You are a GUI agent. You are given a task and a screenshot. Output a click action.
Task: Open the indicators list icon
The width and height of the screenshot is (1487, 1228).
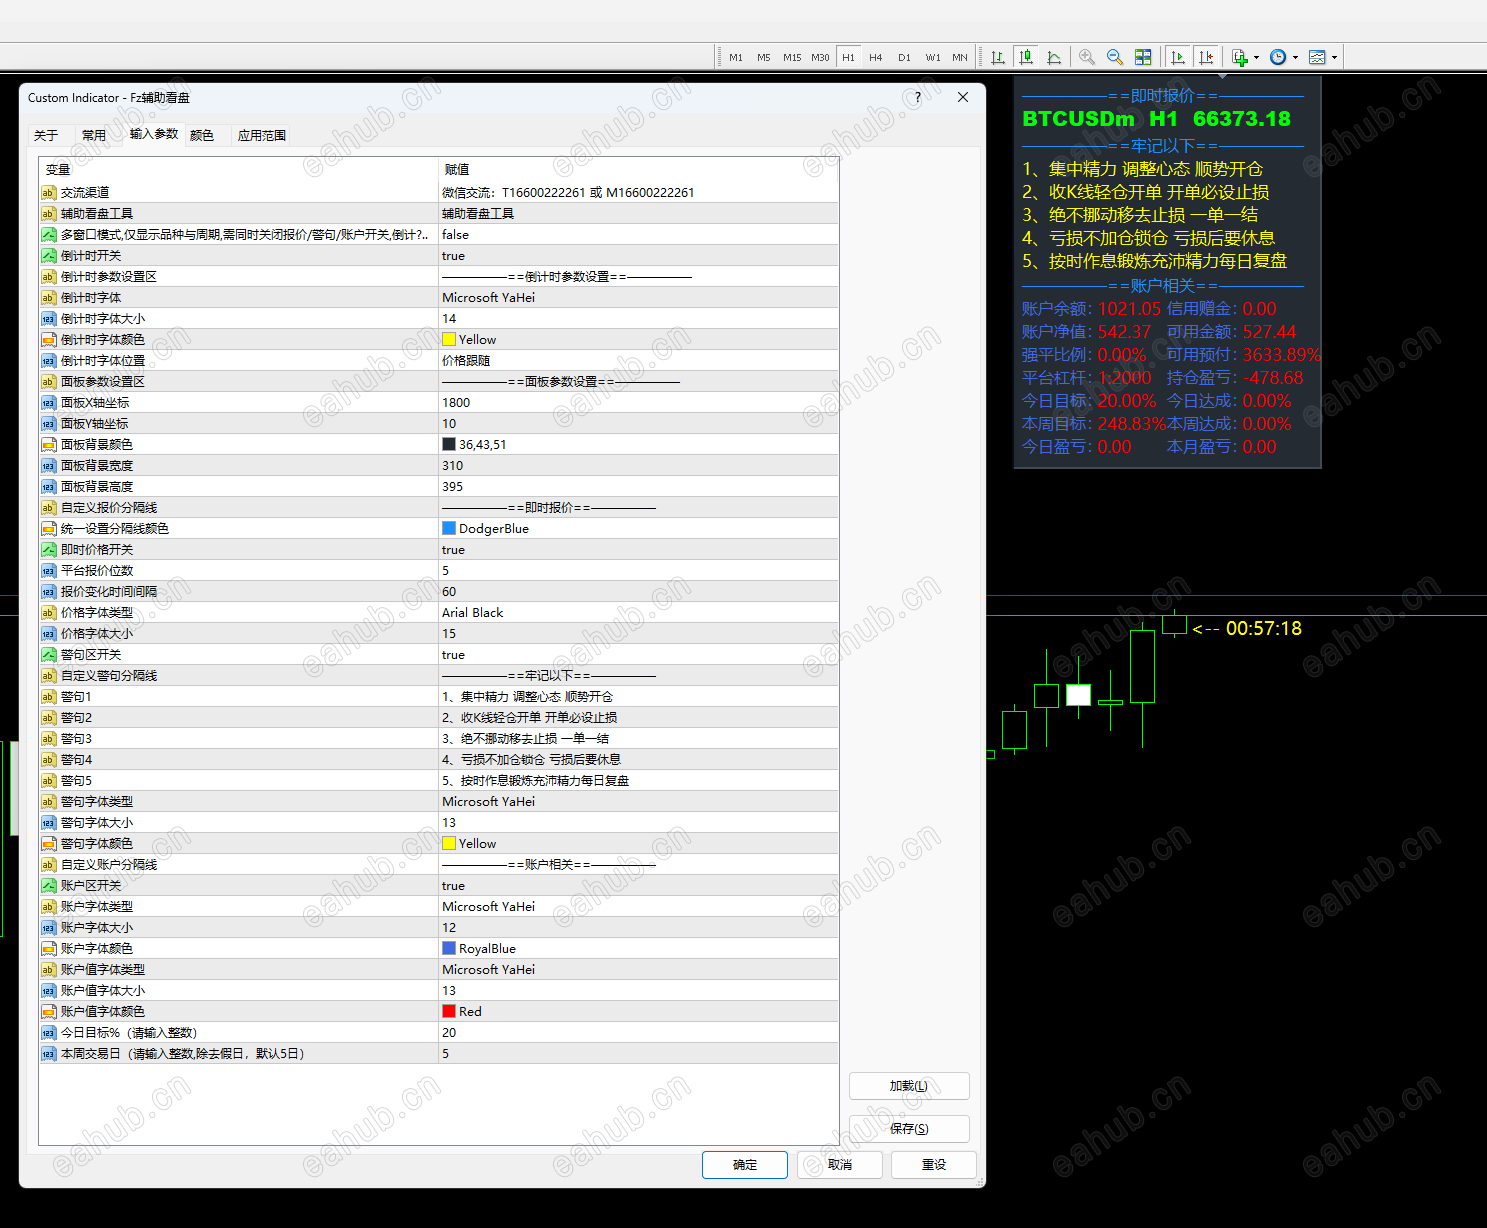pos(1240,57)
